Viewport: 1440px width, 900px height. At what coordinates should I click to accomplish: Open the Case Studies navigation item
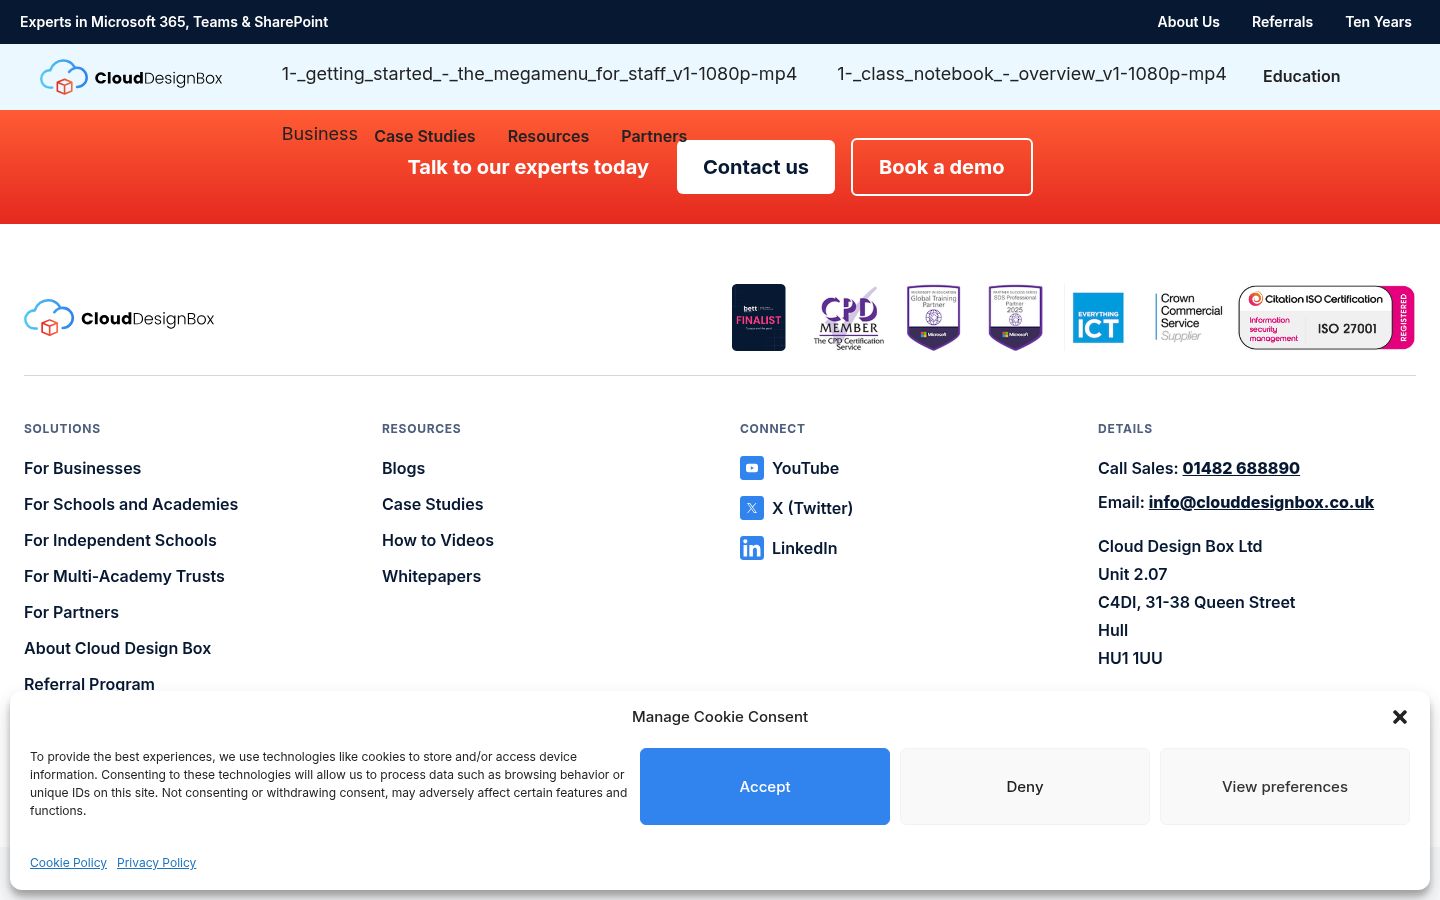pyautogui.click(x=425, y=136)
